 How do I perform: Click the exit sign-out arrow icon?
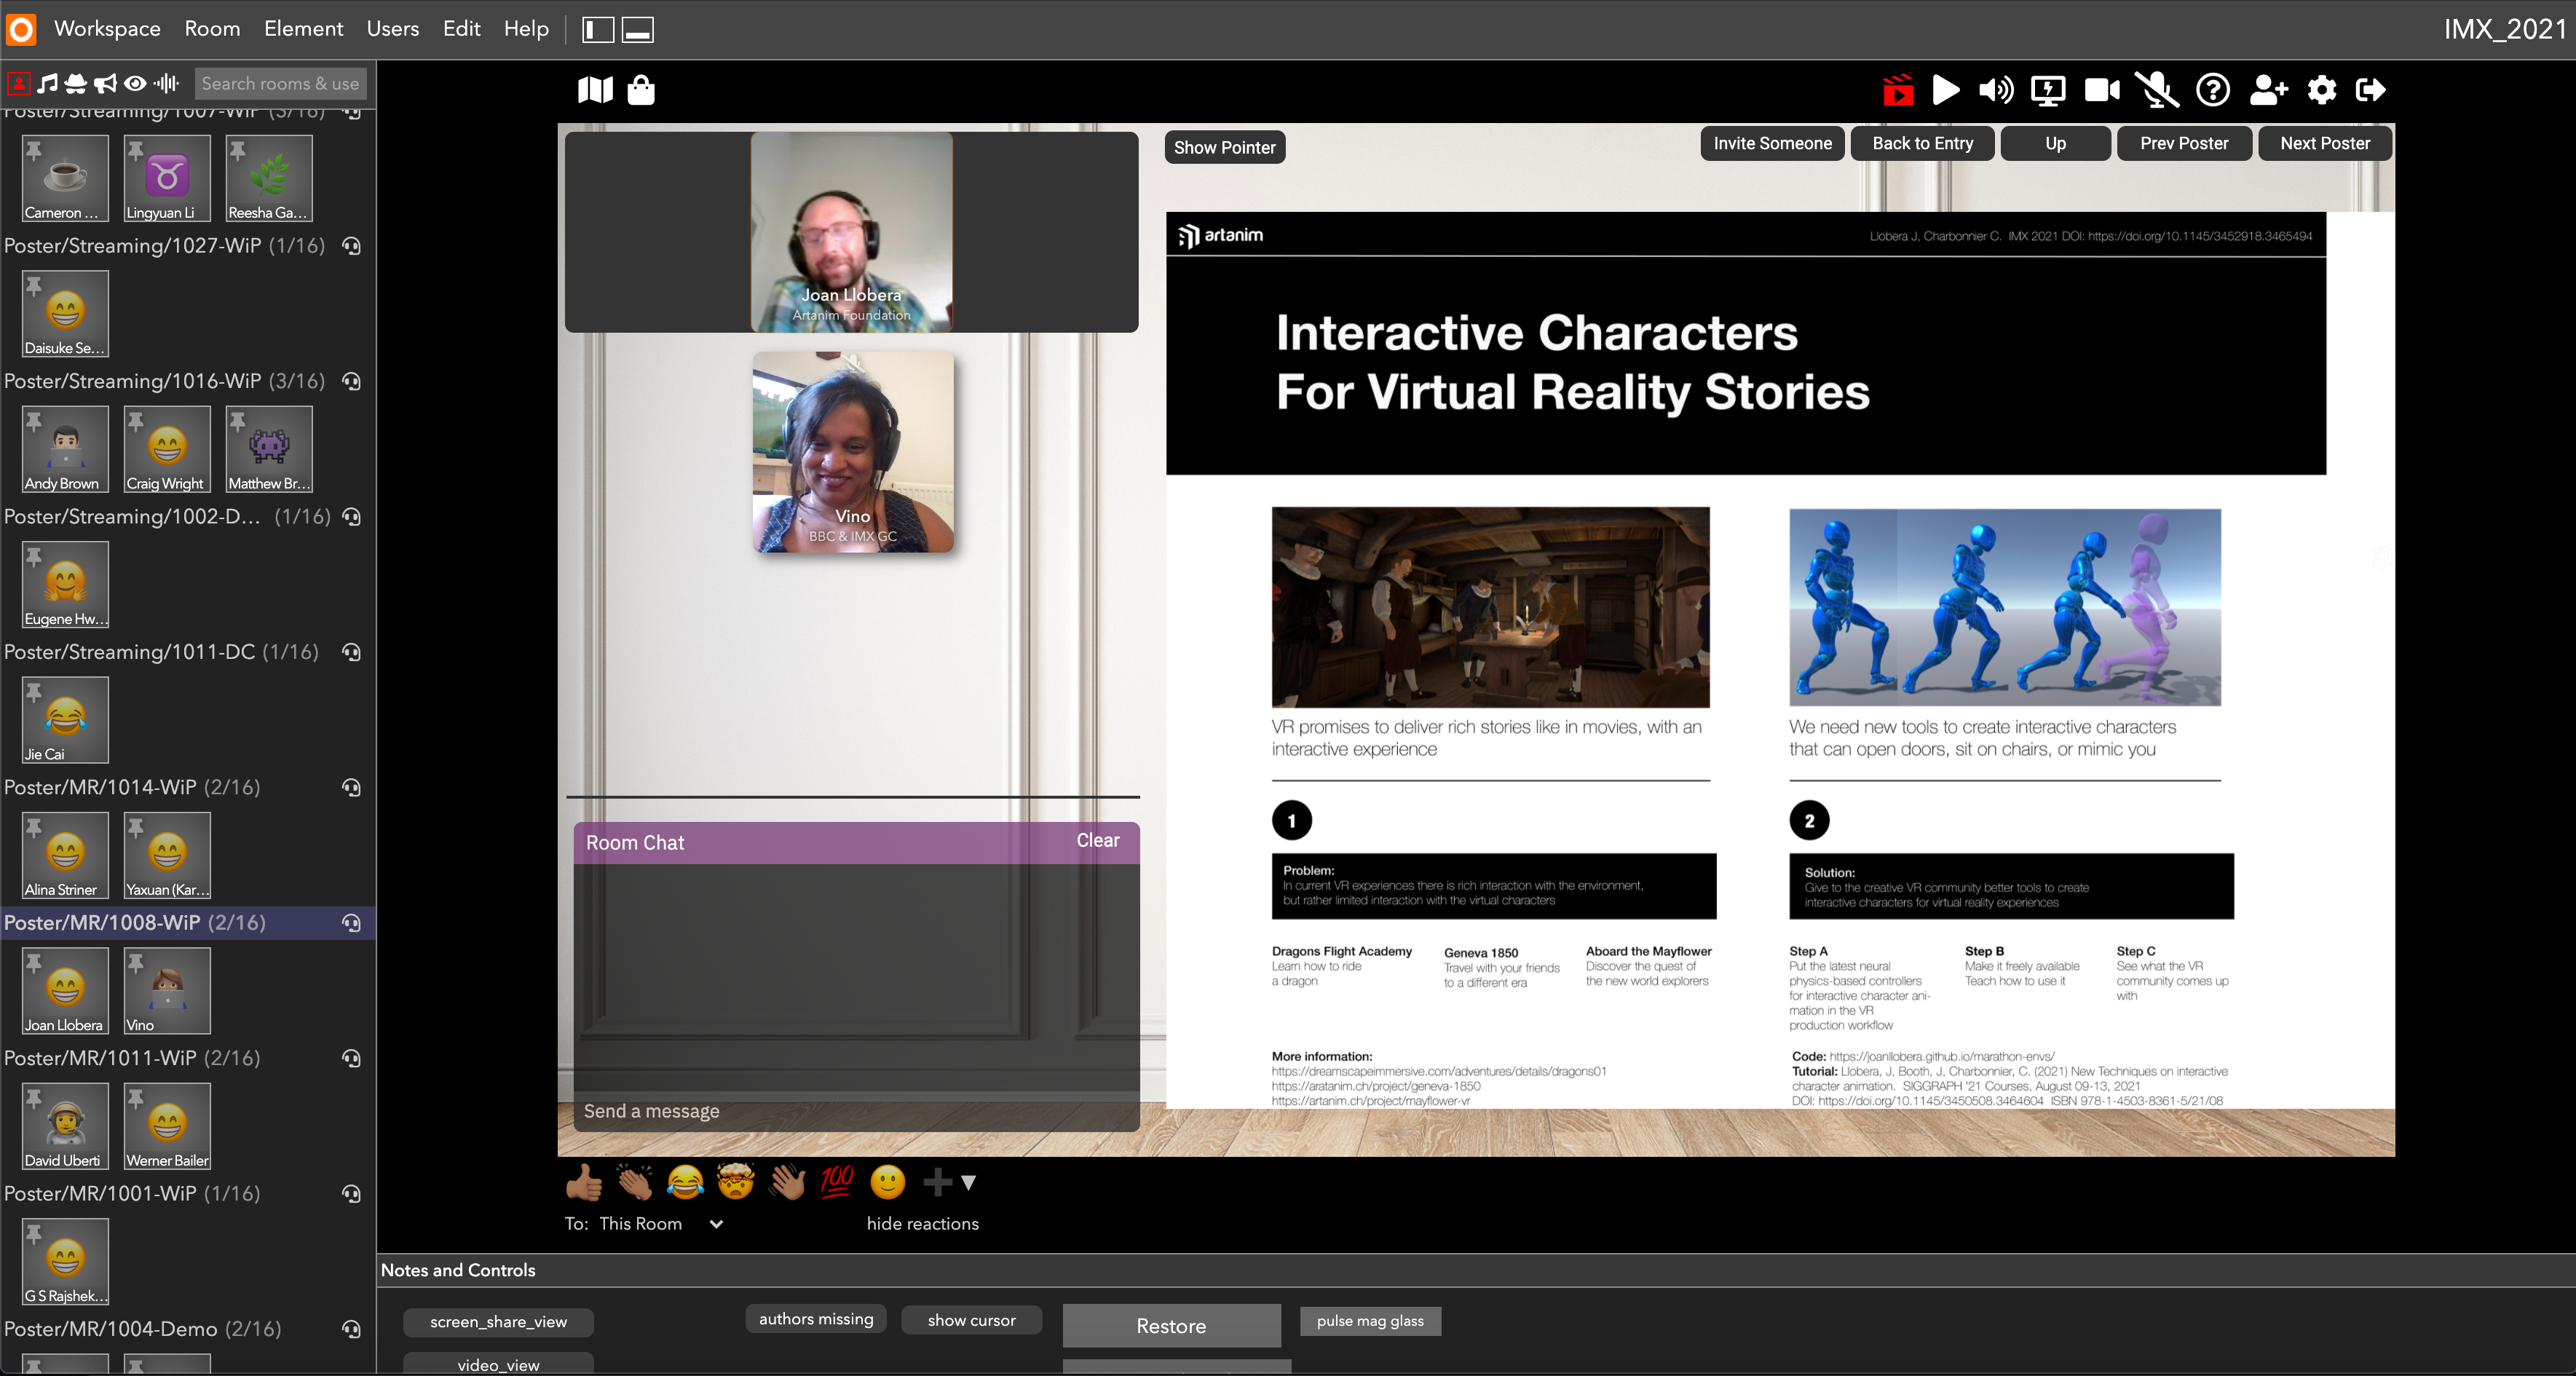point(2371,90)
